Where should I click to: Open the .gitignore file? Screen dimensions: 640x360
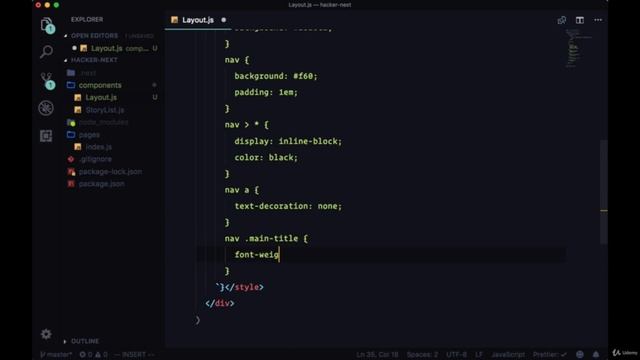pos(95,159)
